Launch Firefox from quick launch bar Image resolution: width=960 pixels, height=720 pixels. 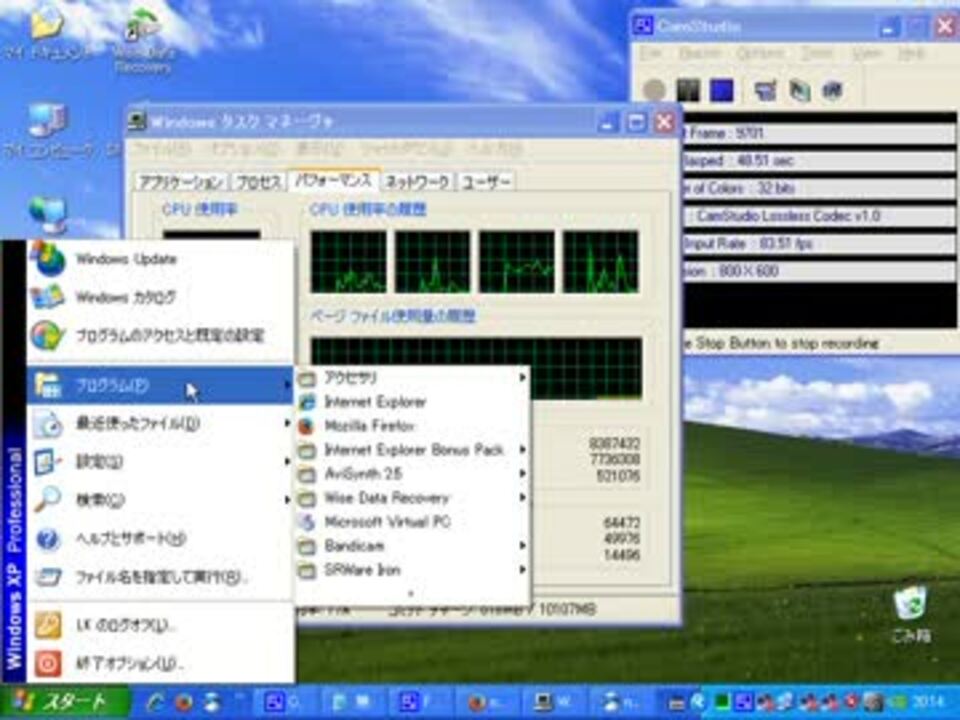point(183,702)
